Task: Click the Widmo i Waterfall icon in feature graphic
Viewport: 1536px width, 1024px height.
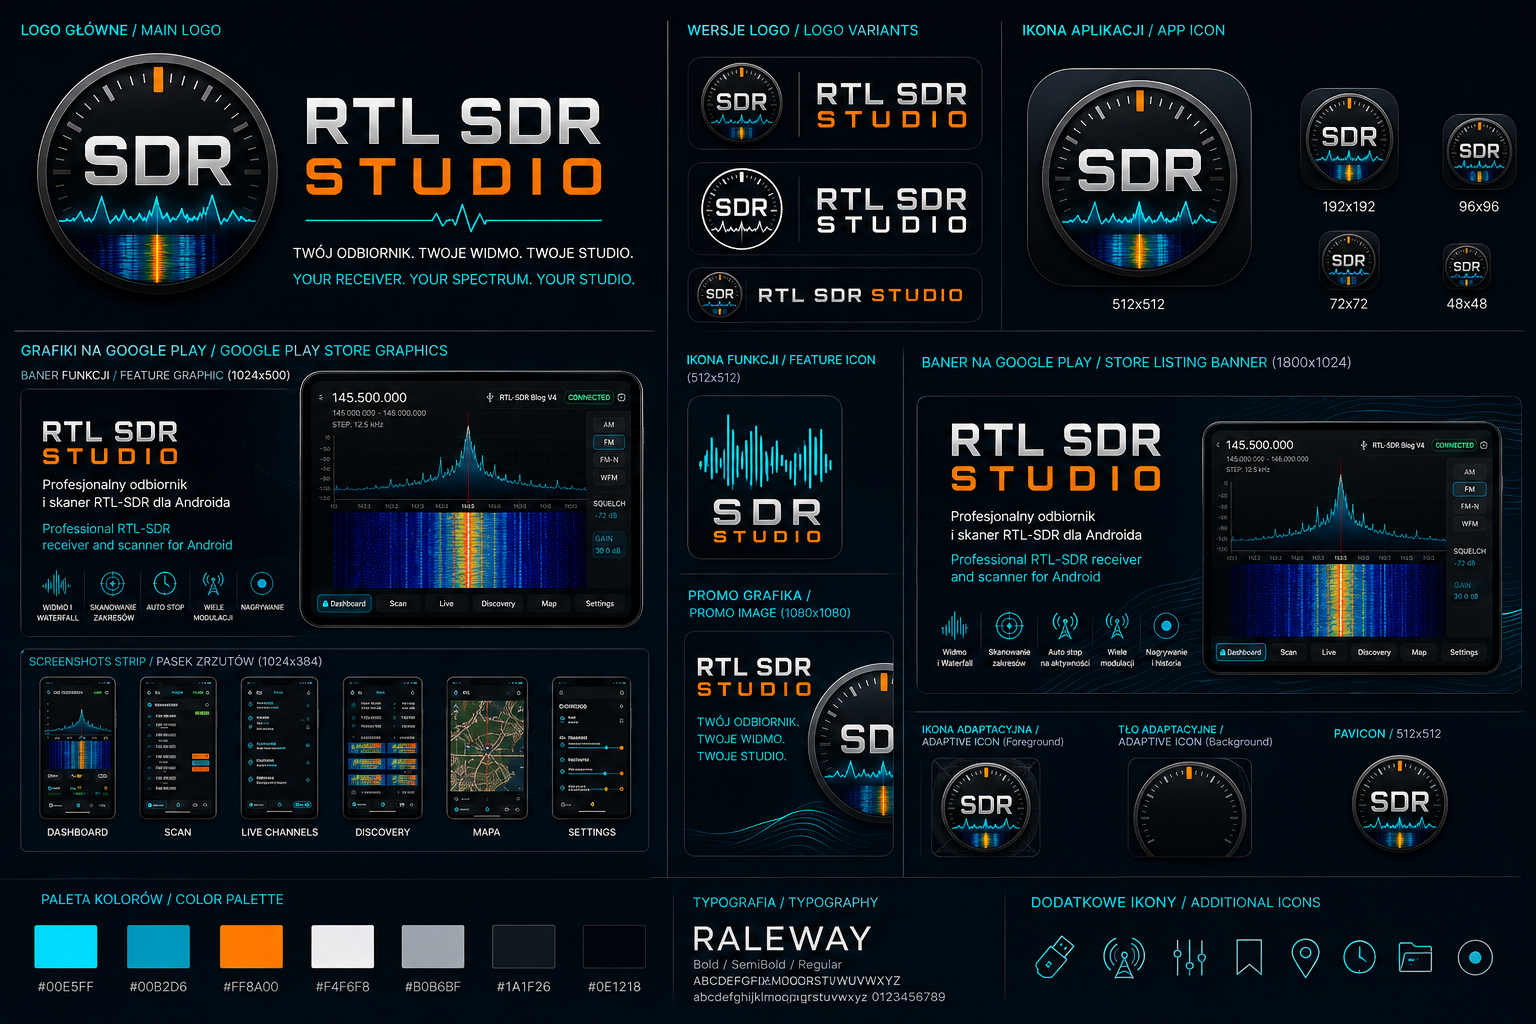Action: pyautogui.click(x=57, y=583)
